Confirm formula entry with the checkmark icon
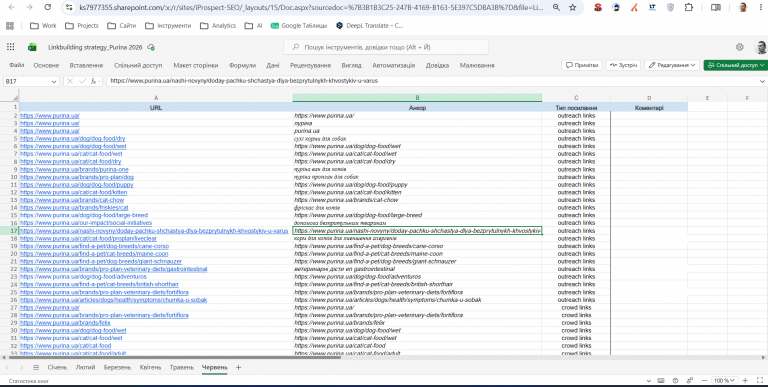Screen dimensions: 768x387 pos(82,81)
